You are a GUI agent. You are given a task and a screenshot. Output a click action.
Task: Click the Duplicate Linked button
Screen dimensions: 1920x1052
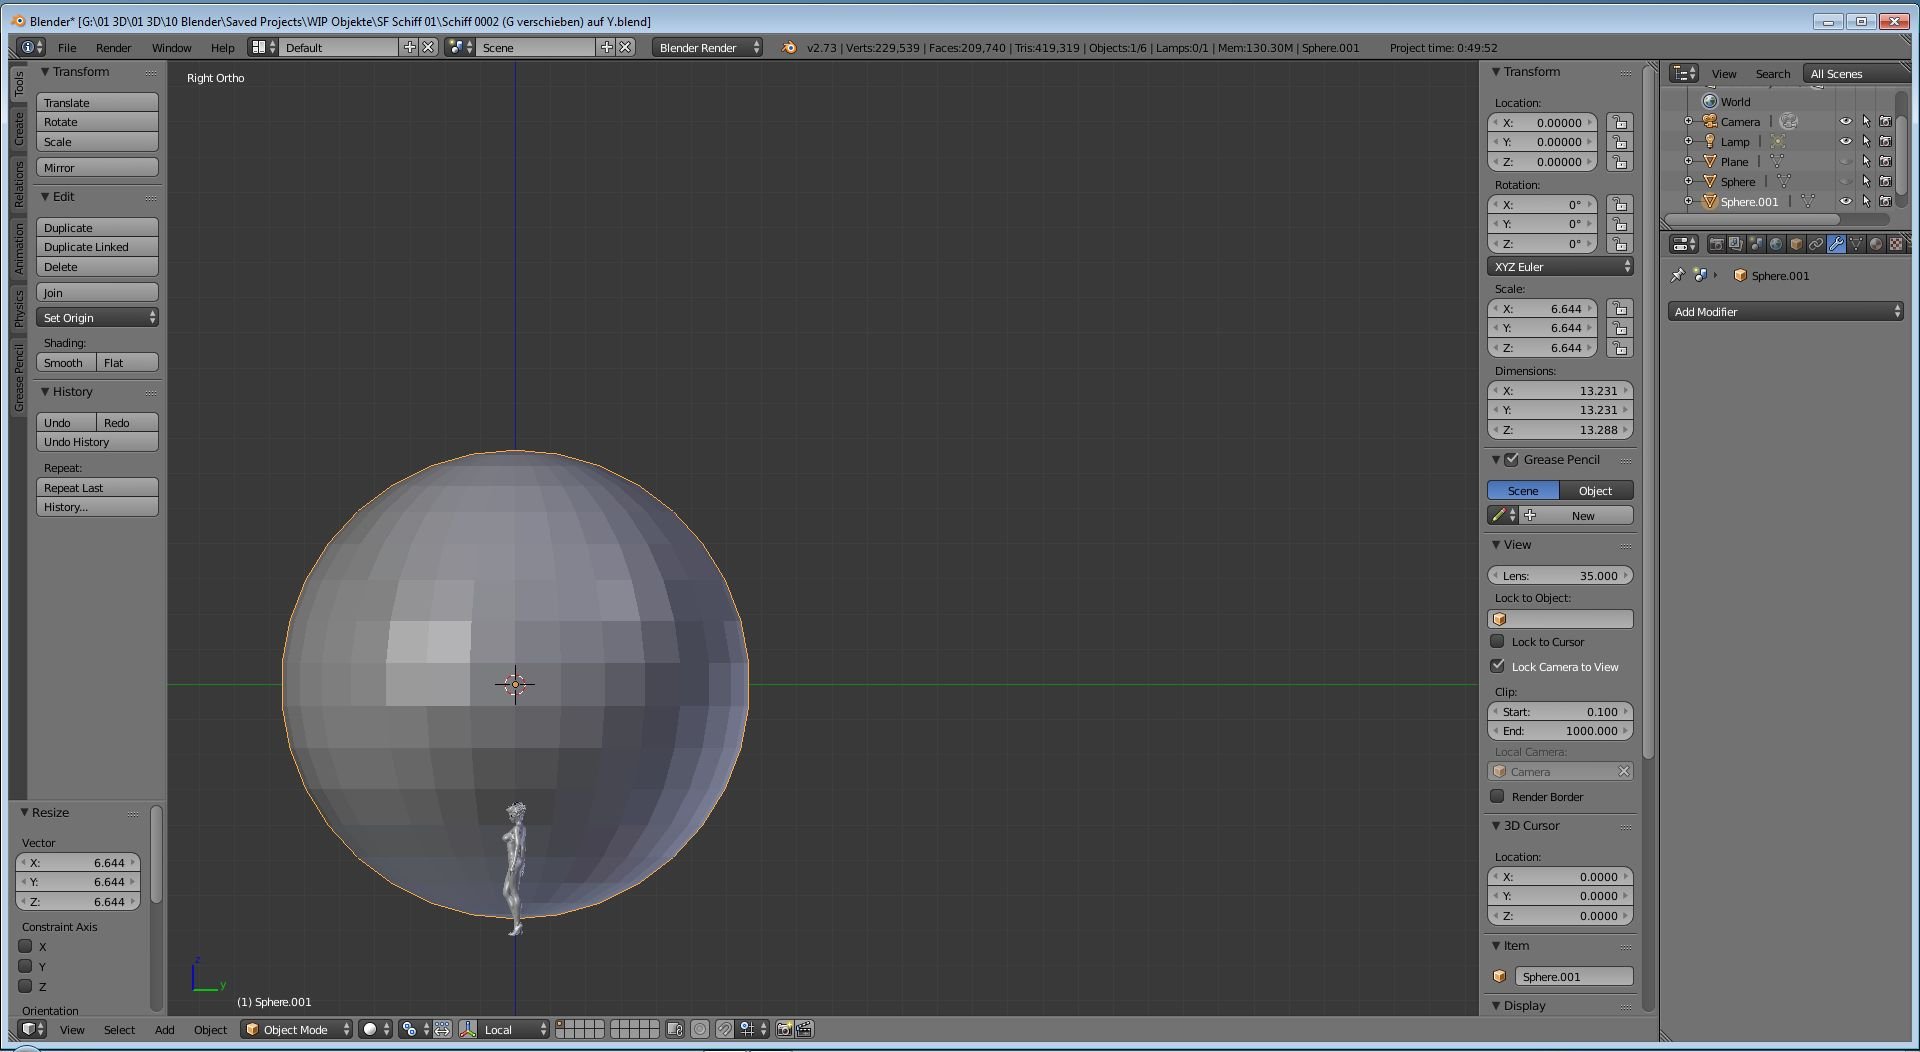pos(97,247)
